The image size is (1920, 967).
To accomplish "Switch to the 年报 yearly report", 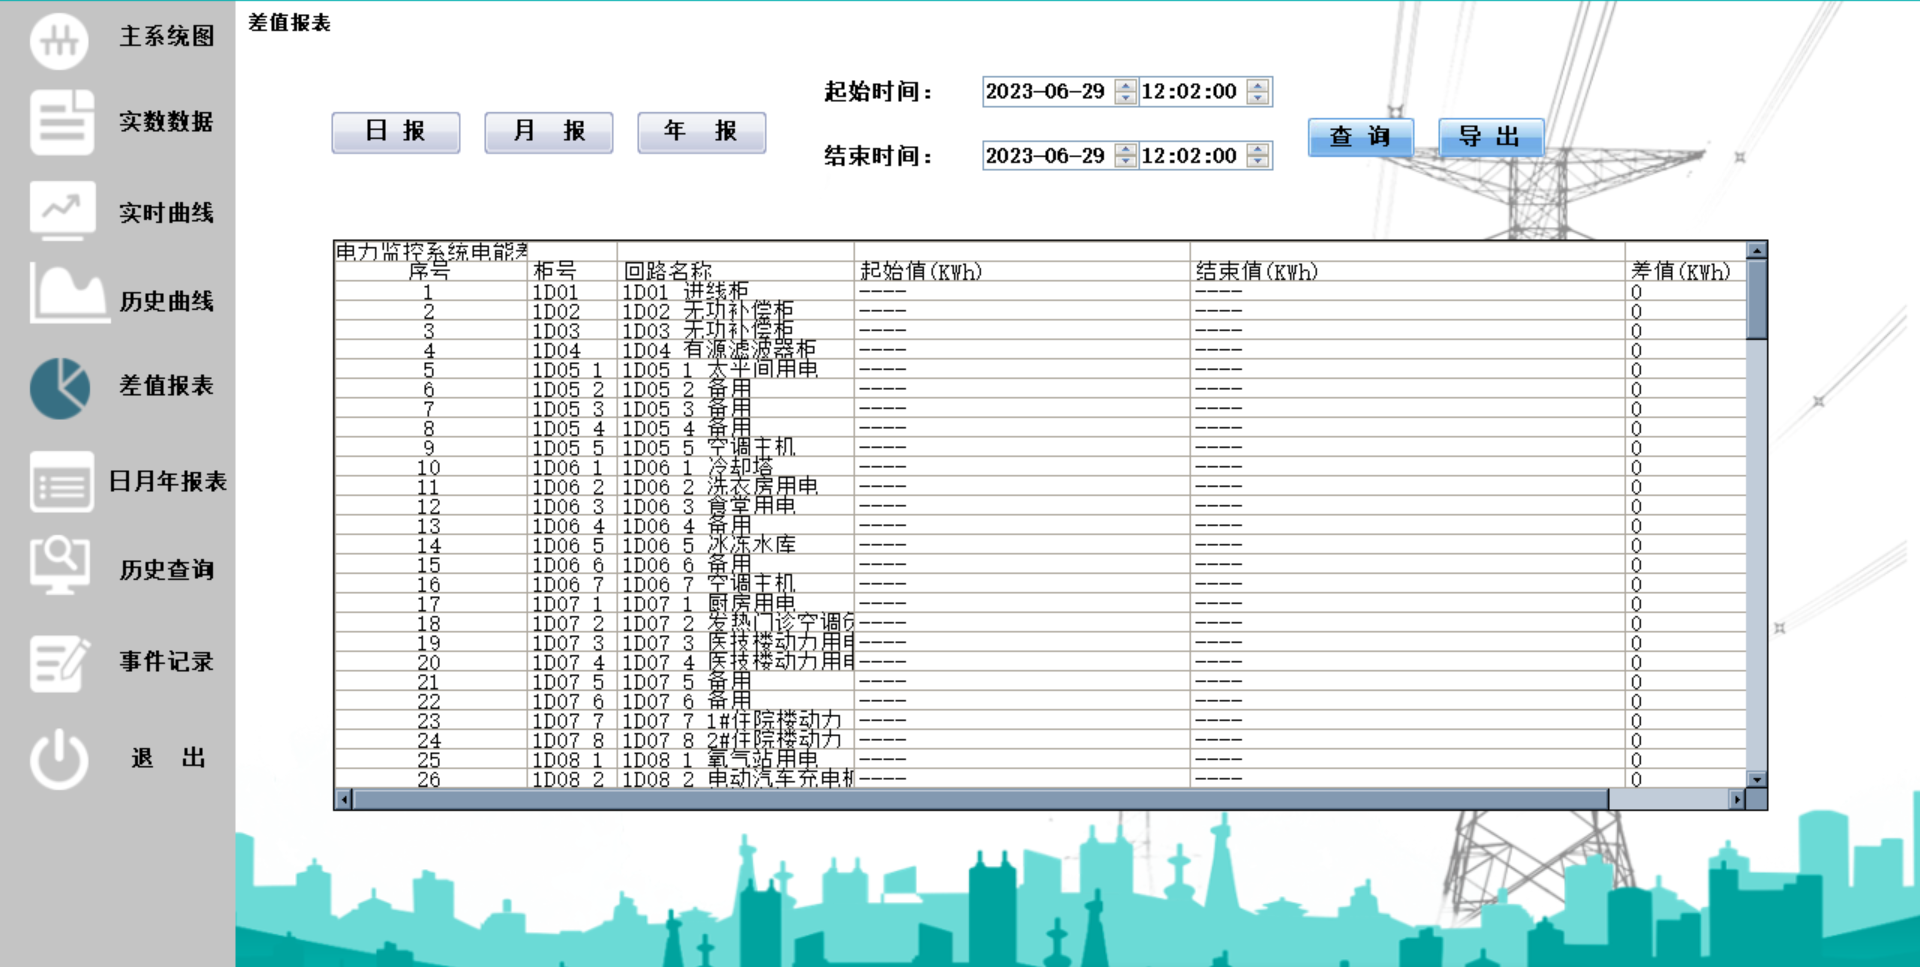I will (x=701, y=131).
